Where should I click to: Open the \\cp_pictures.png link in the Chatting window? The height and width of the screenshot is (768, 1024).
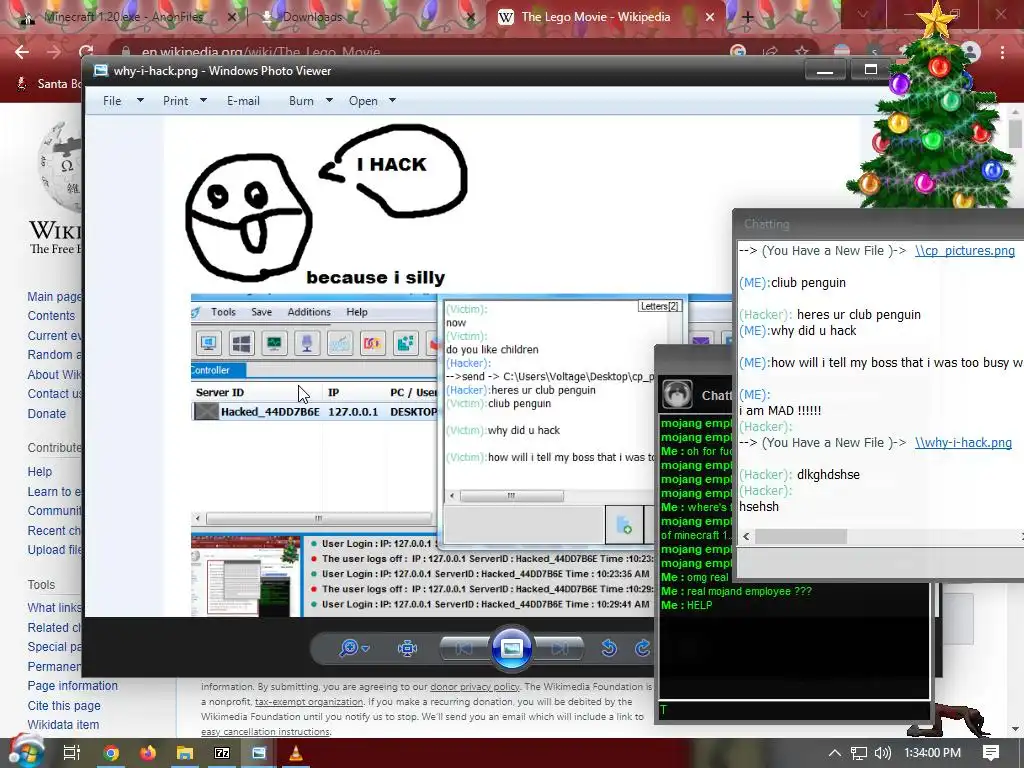click(x=965, y=251)
